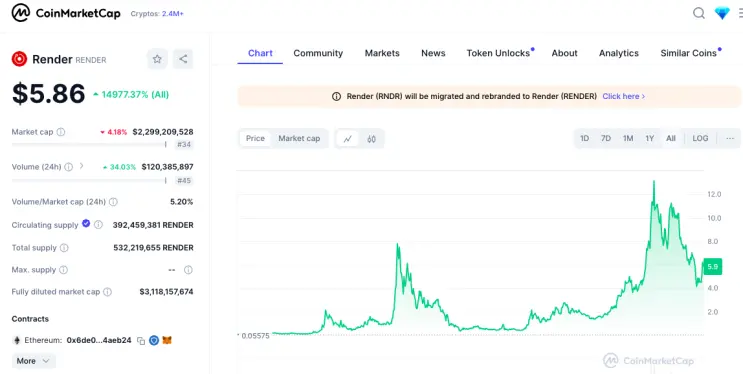Screen dimensions: 743x374
Task: Show Volume (24h) info icon
Action: click(x=69, y=167)
